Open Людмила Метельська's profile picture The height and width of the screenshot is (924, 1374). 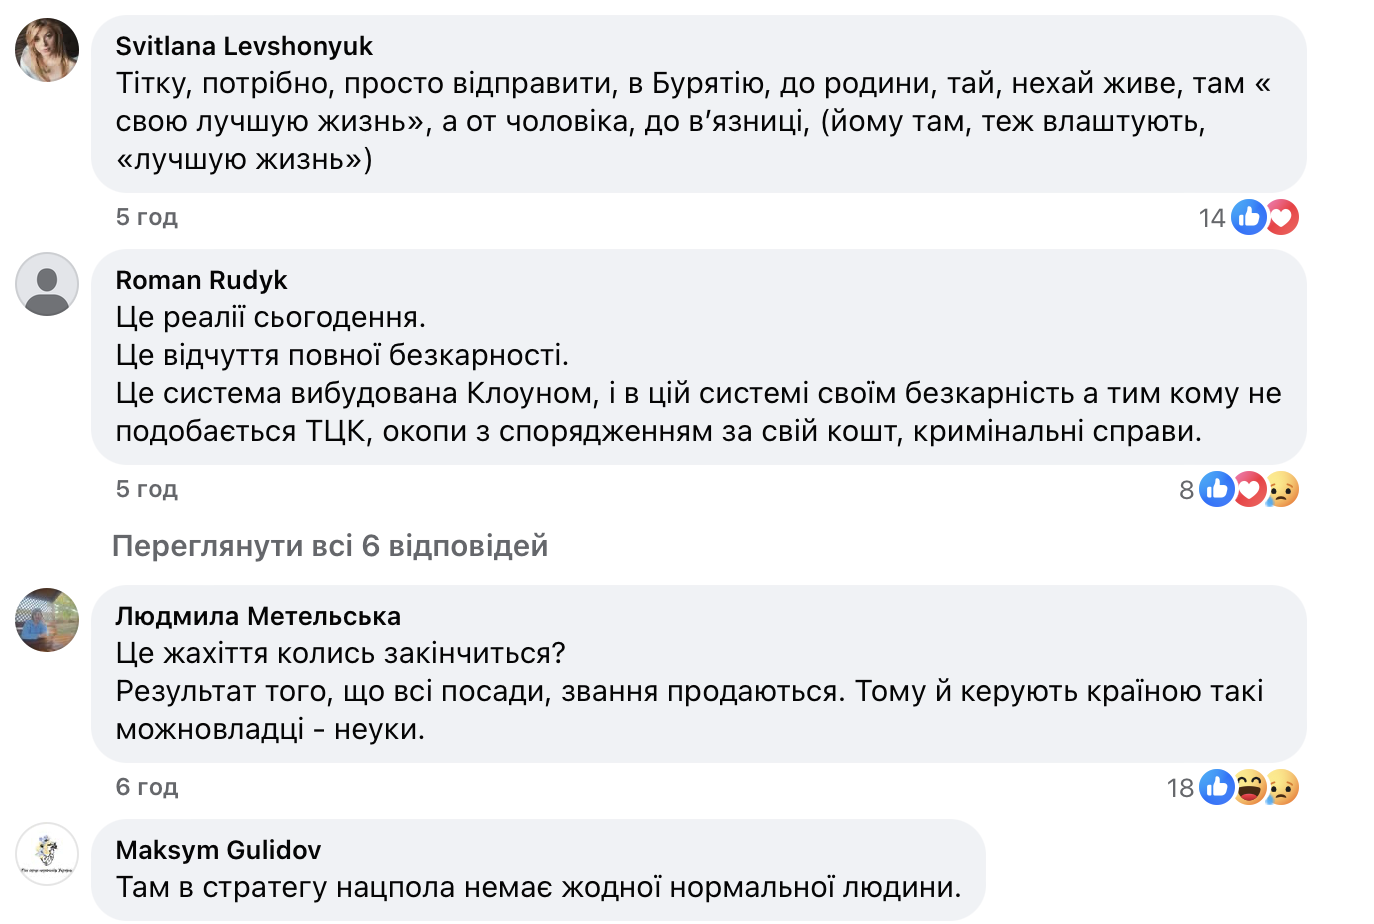(x=47, y=620)
